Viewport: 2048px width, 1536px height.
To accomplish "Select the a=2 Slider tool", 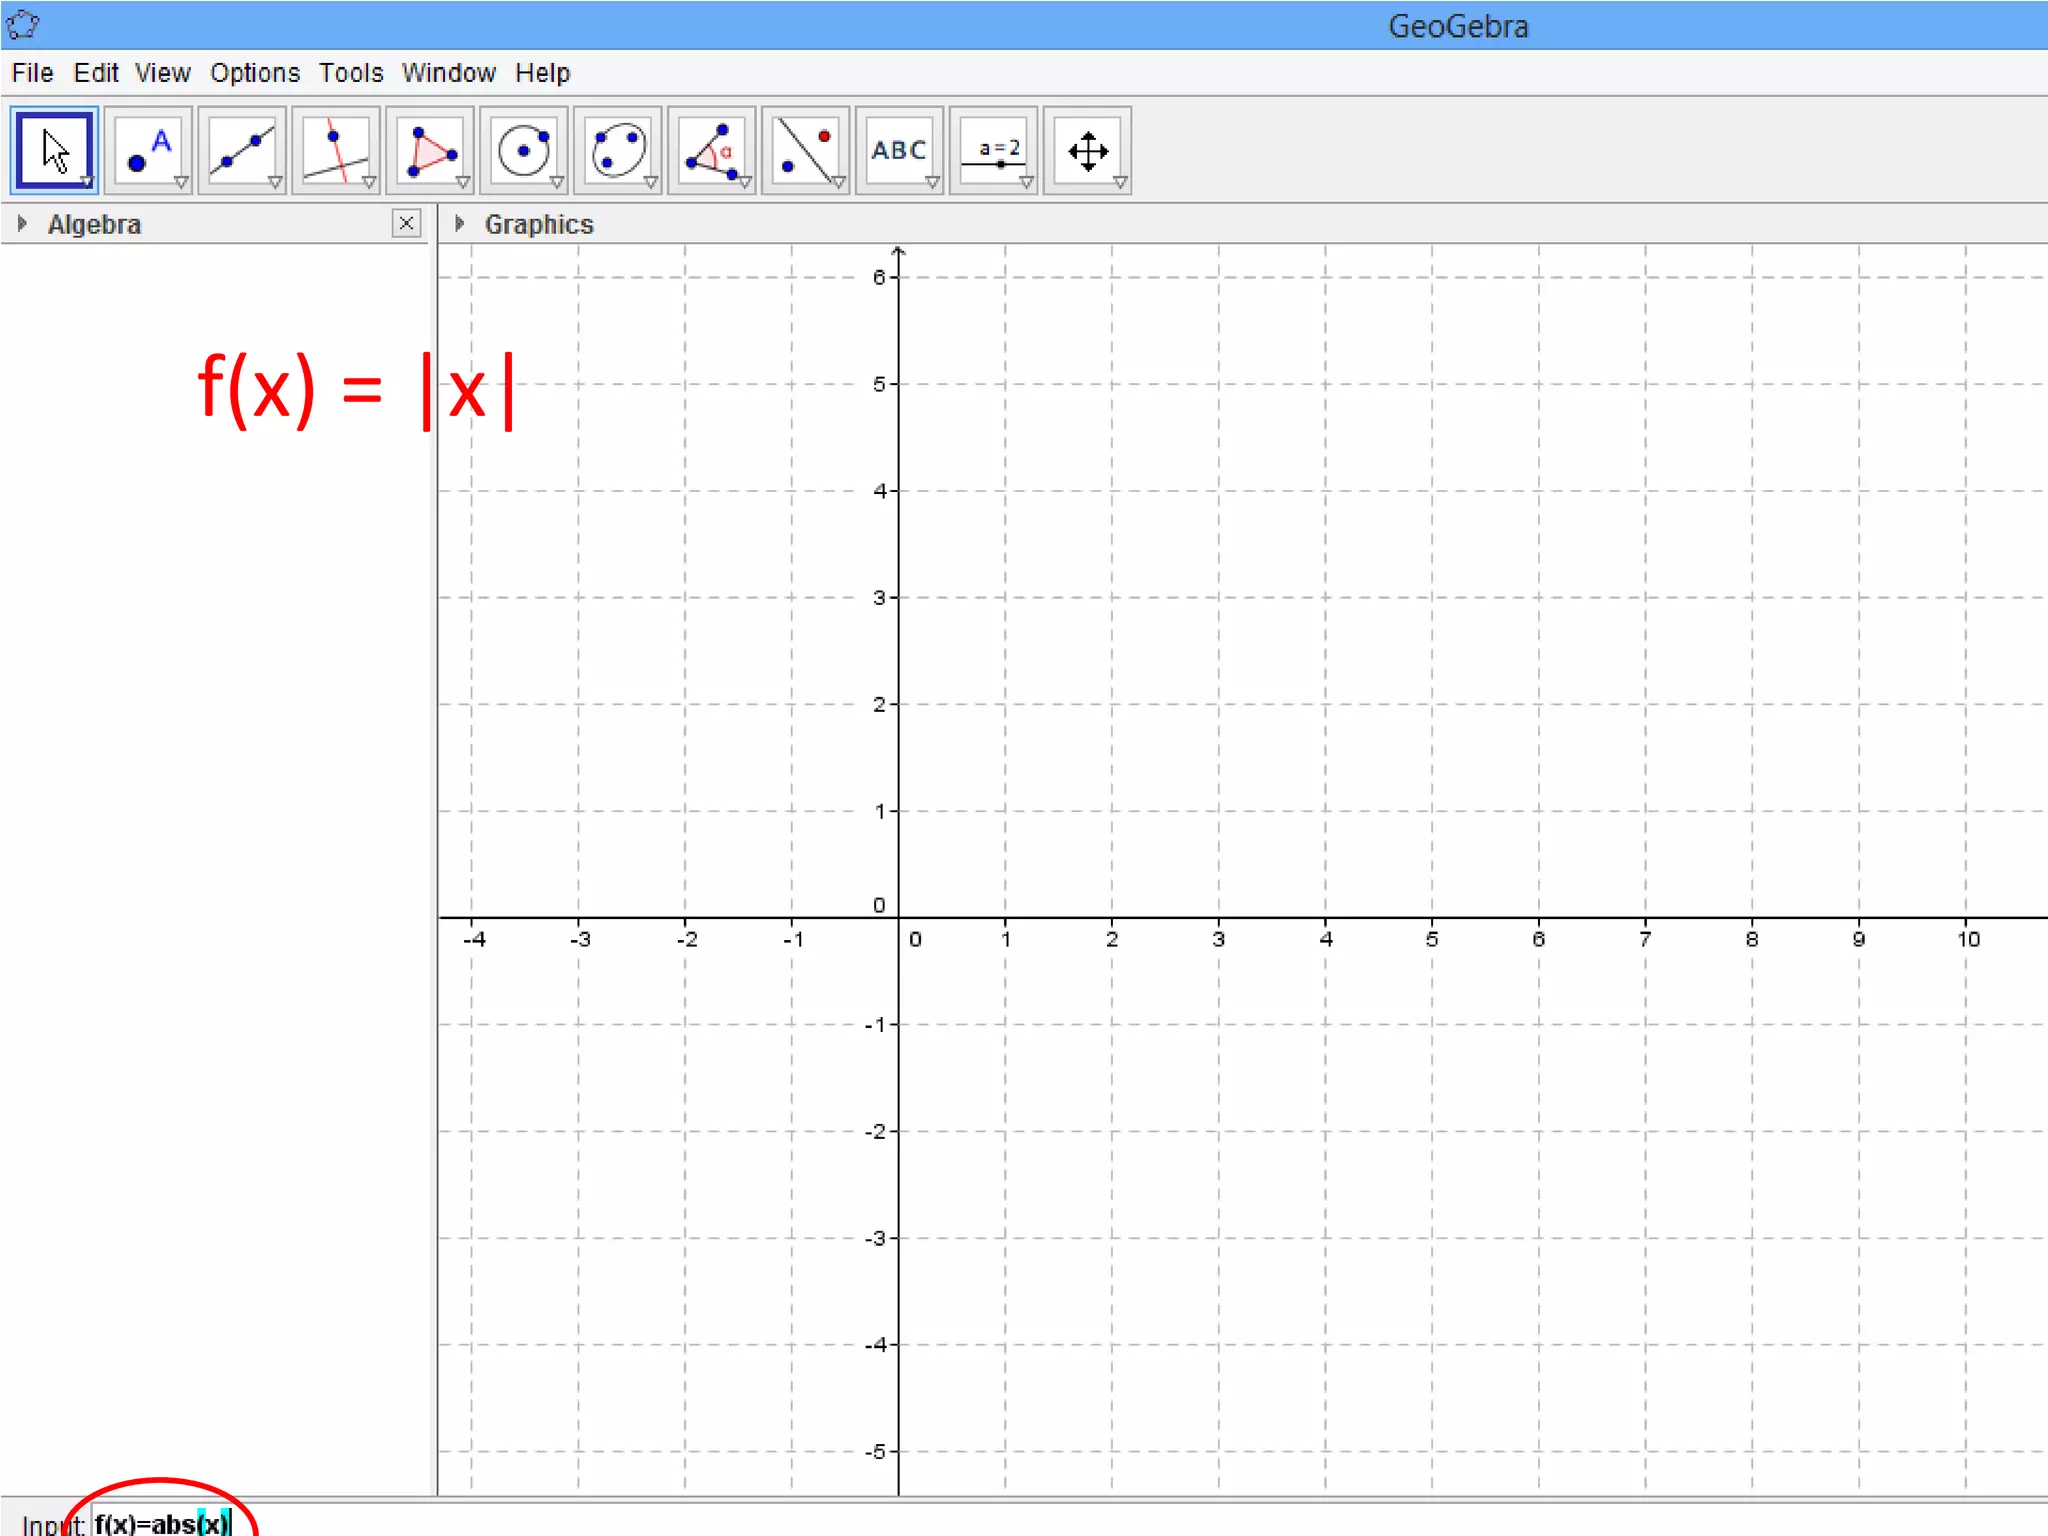I will click(993, 150).
